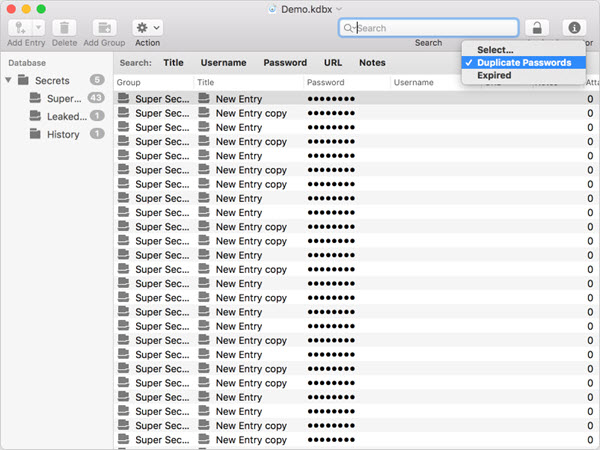Click the Action toolbar label
Image resolution: width=600 pixels, height=450 pixels.
[147, 42]
